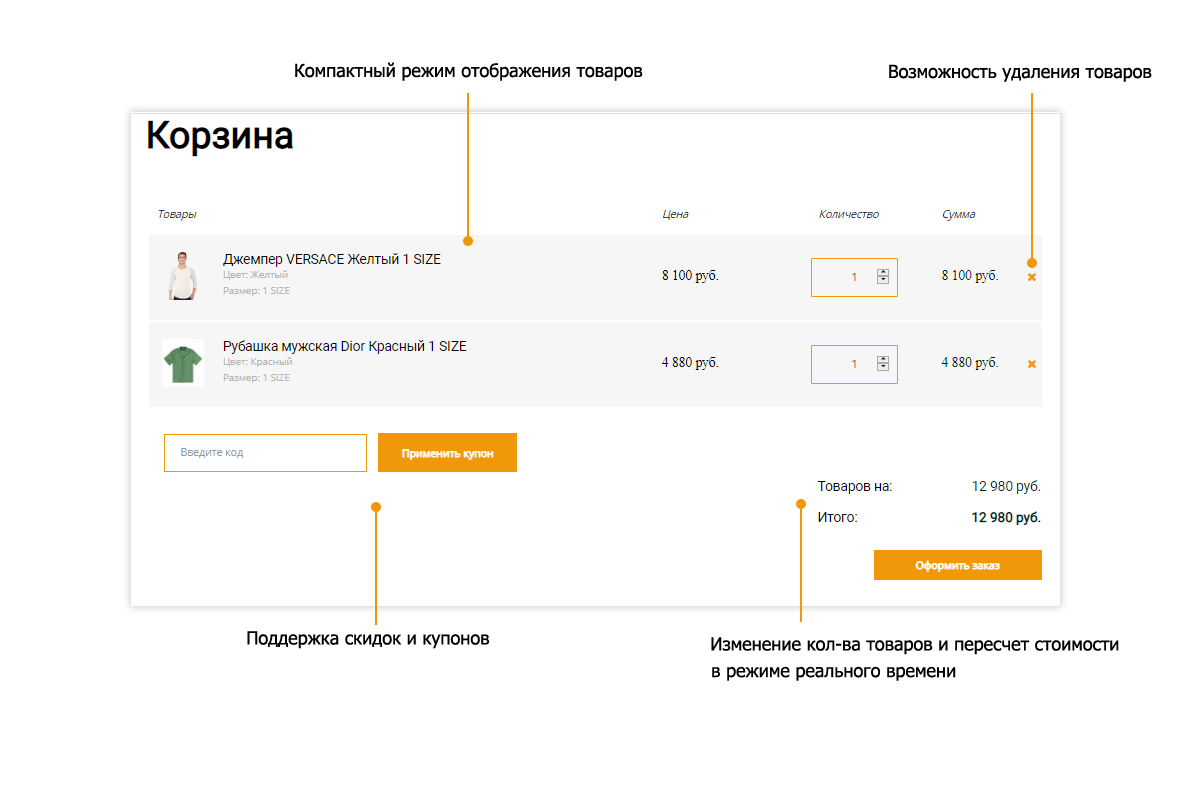Click the Товаров на: label
This screenshot has height=800, width=1200.
pyautogui.click(x=855, y=487)
